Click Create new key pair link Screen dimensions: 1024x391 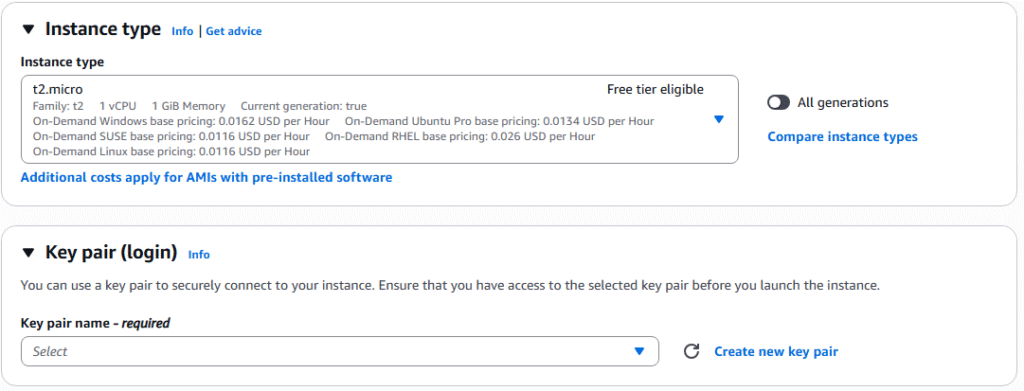pos(776,351)
